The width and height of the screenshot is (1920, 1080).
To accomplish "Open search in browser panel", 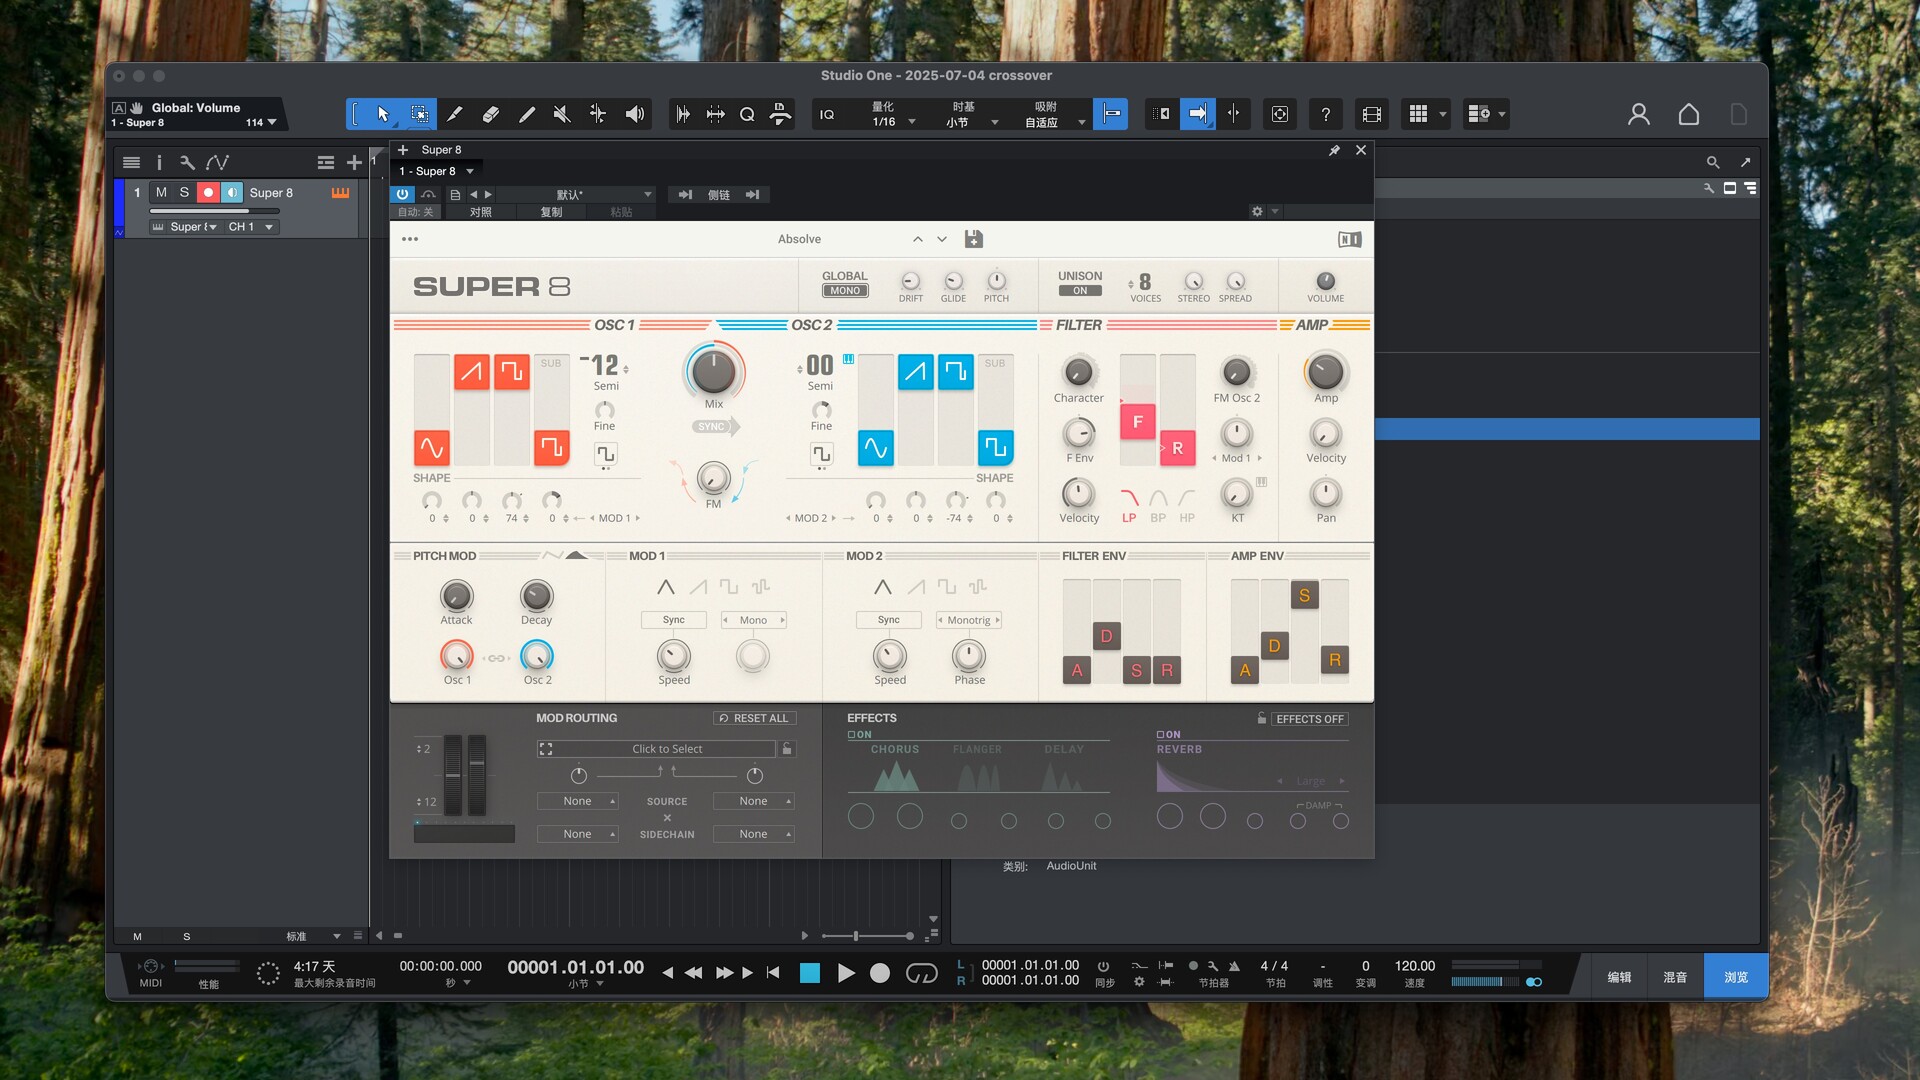I will [x=1713, y=162].
